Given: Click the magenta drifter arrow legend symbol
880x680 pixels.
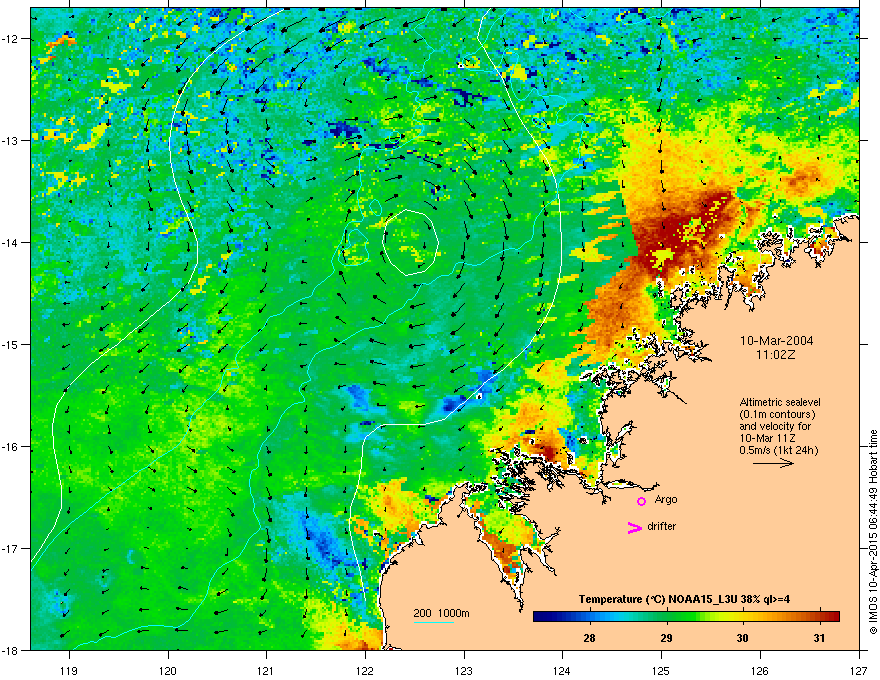Looking at the screenshot, I should pyautogui.click(x=634, y=527).
